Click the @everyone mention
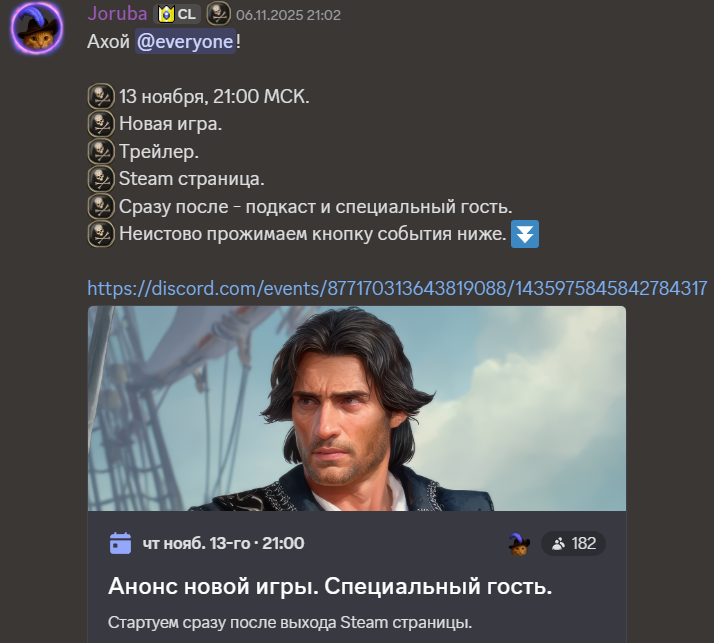This screenshot has width=714, height=643. 185,41
